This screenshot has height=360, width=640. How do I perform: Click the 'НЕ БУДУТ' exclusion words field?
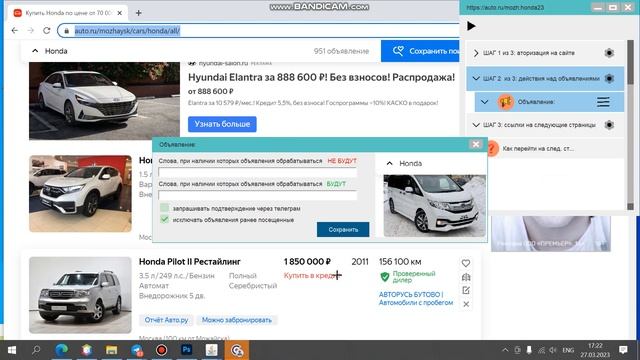(x=258, y=172)
